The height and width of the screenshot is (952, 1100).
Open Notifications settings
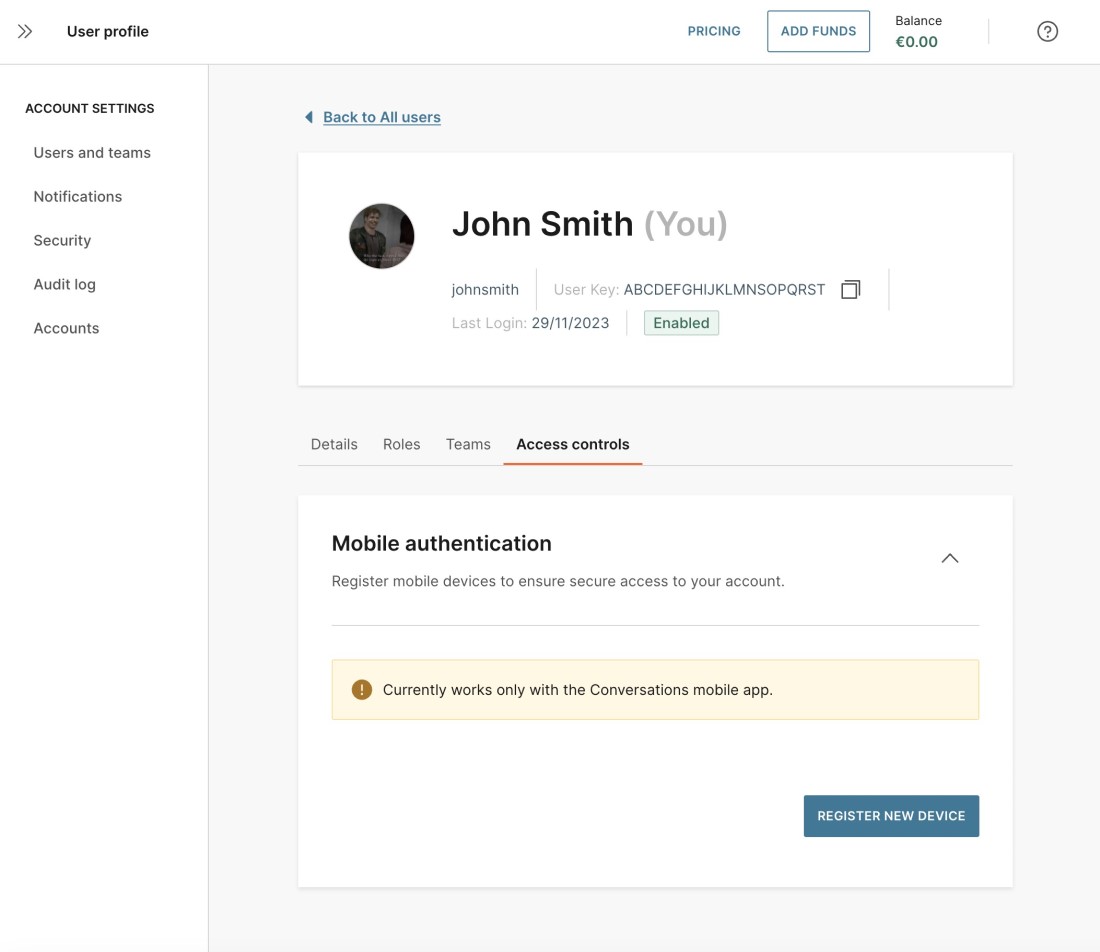click(78, 196)
